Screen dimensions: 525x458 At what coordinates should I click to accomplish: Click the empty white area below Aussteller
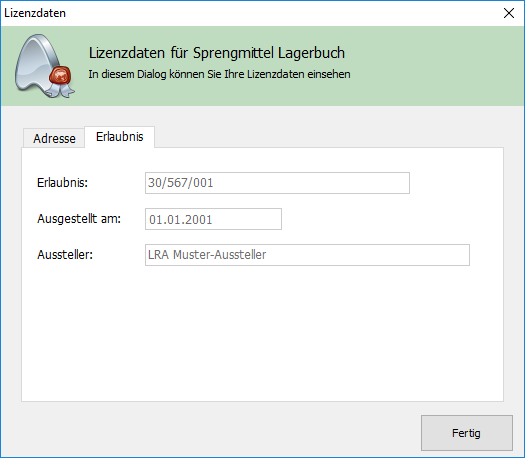pos(262,335)
